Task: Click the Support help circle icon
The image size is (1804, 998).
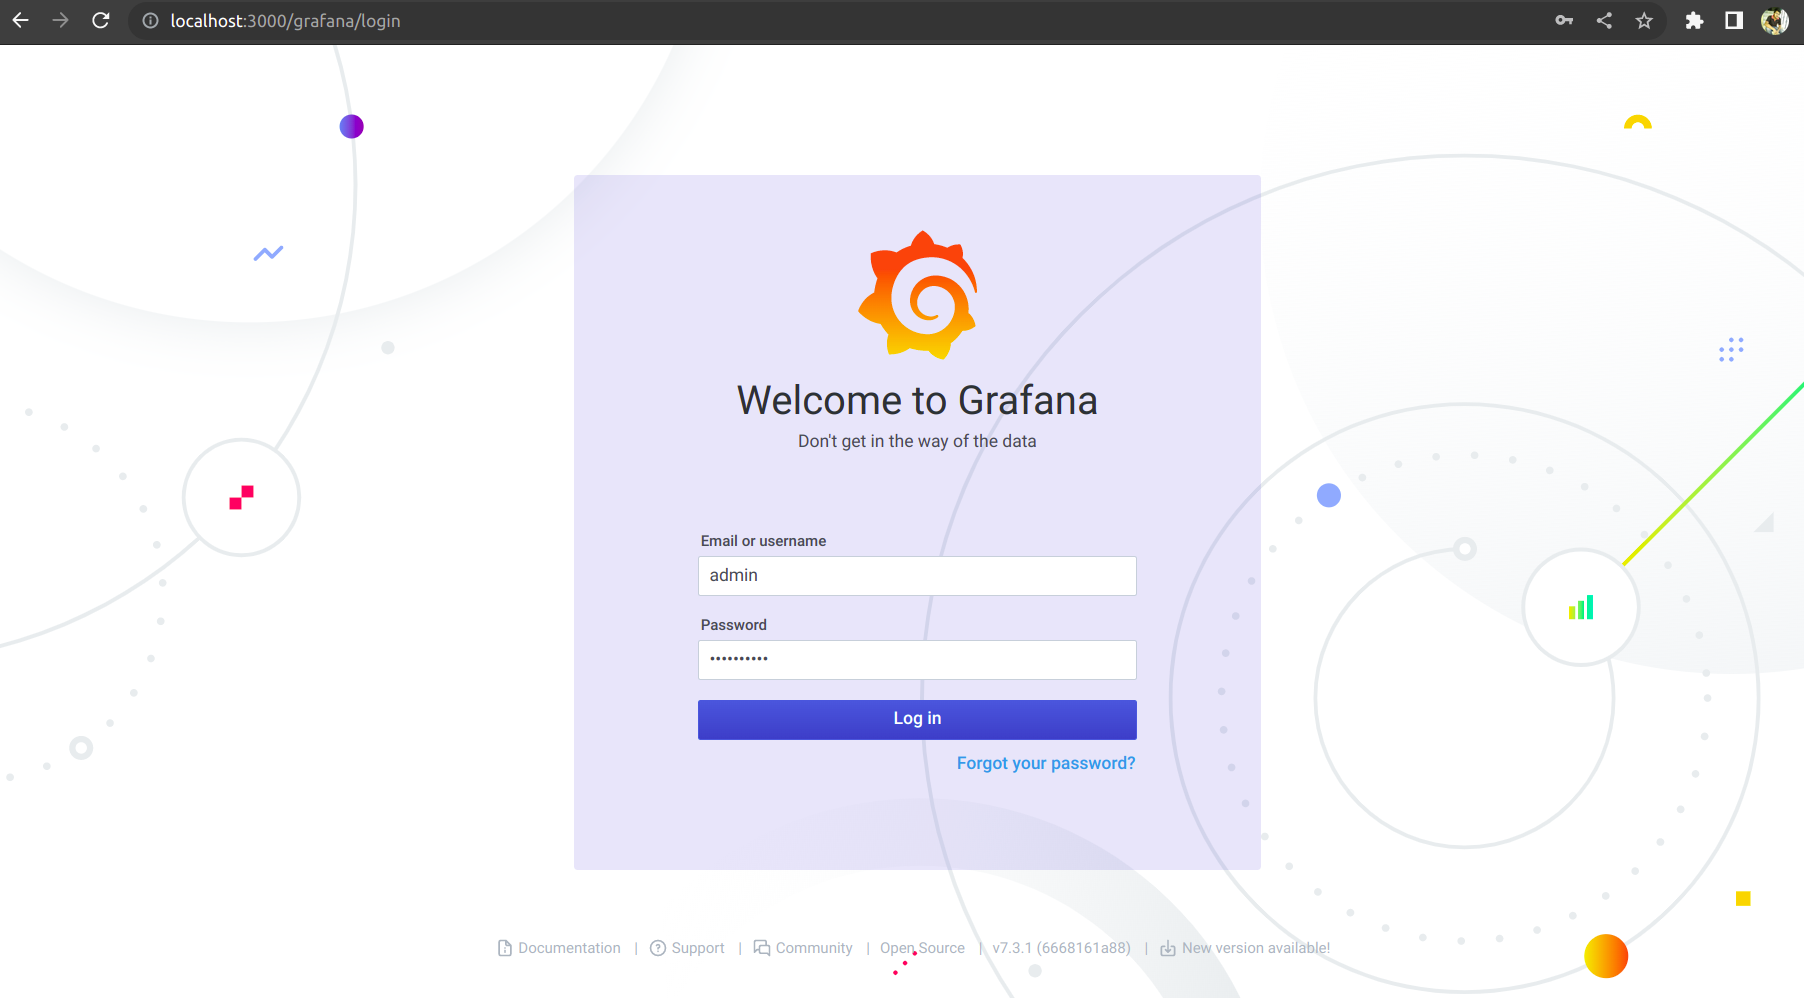Action: pyautogui.click(x=658, y=947)
